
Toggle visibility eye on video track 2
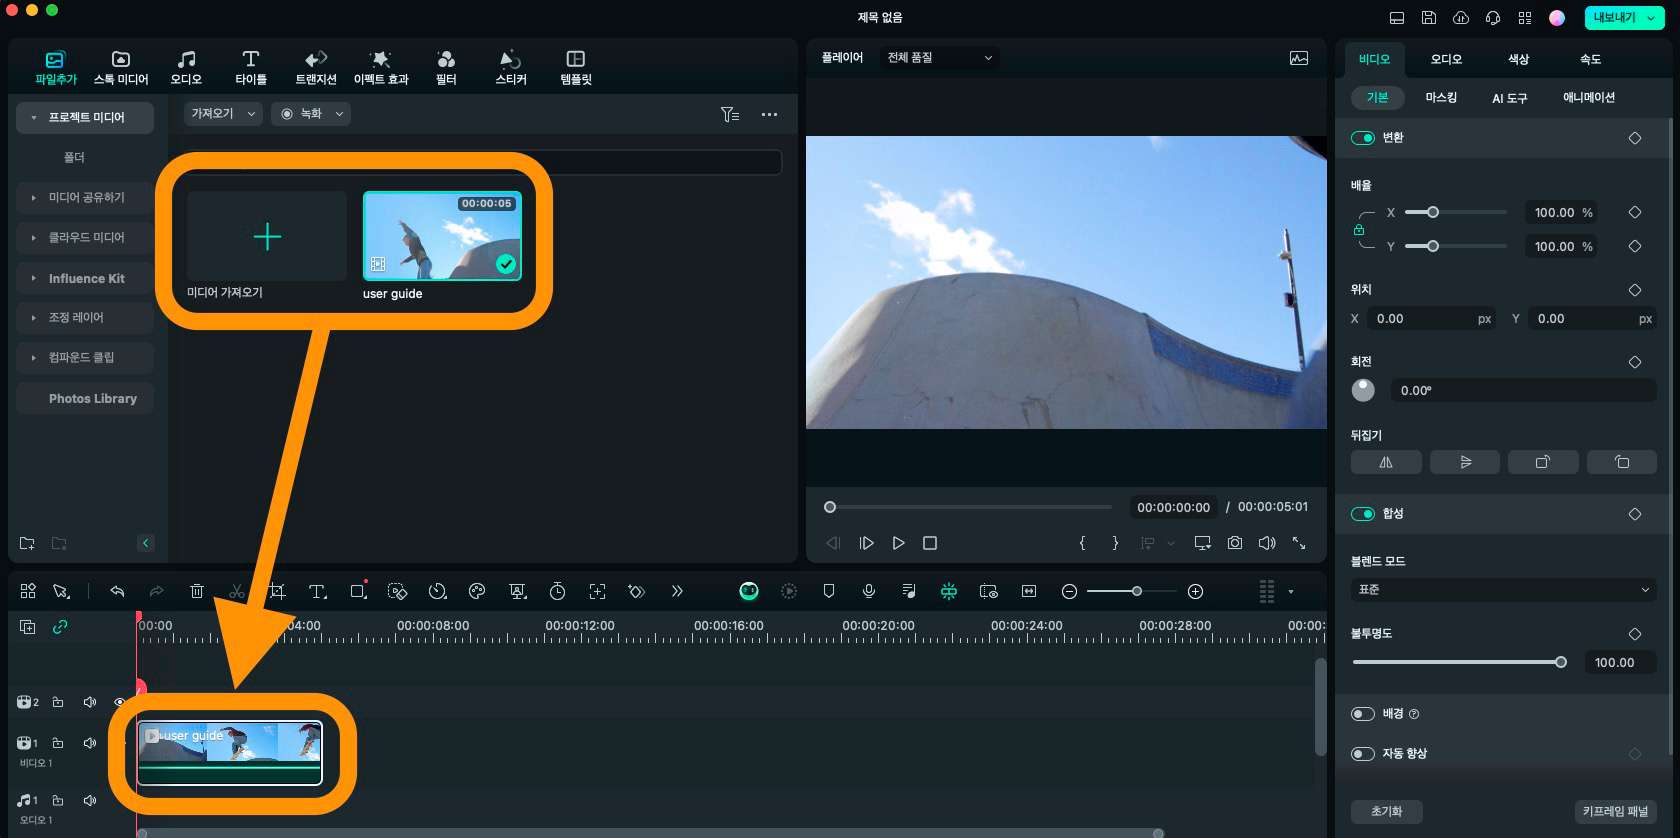(121, 702)
